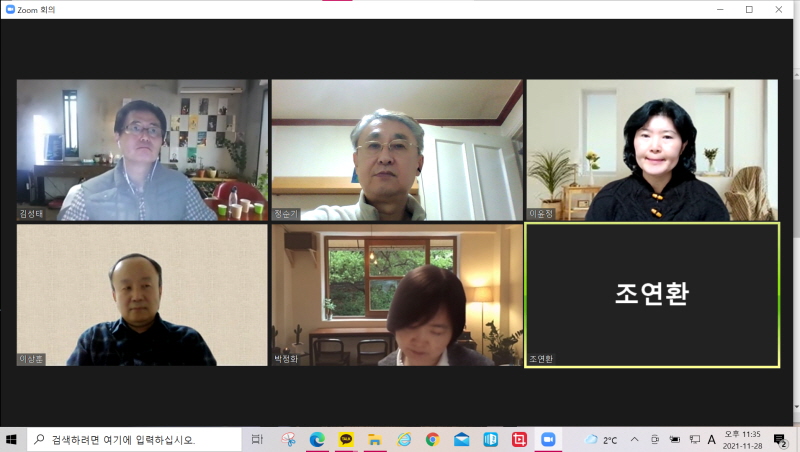
Task: Click the 이윤정 video tile
Action: [652, 150]
